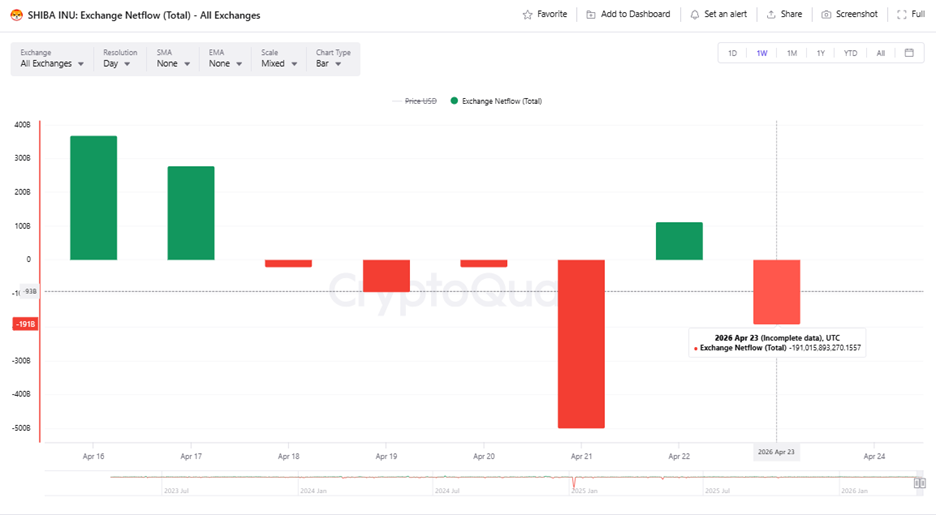This screenshot has width=936, height=515.
Task: Click the -500B axis label
Action: 21,428
